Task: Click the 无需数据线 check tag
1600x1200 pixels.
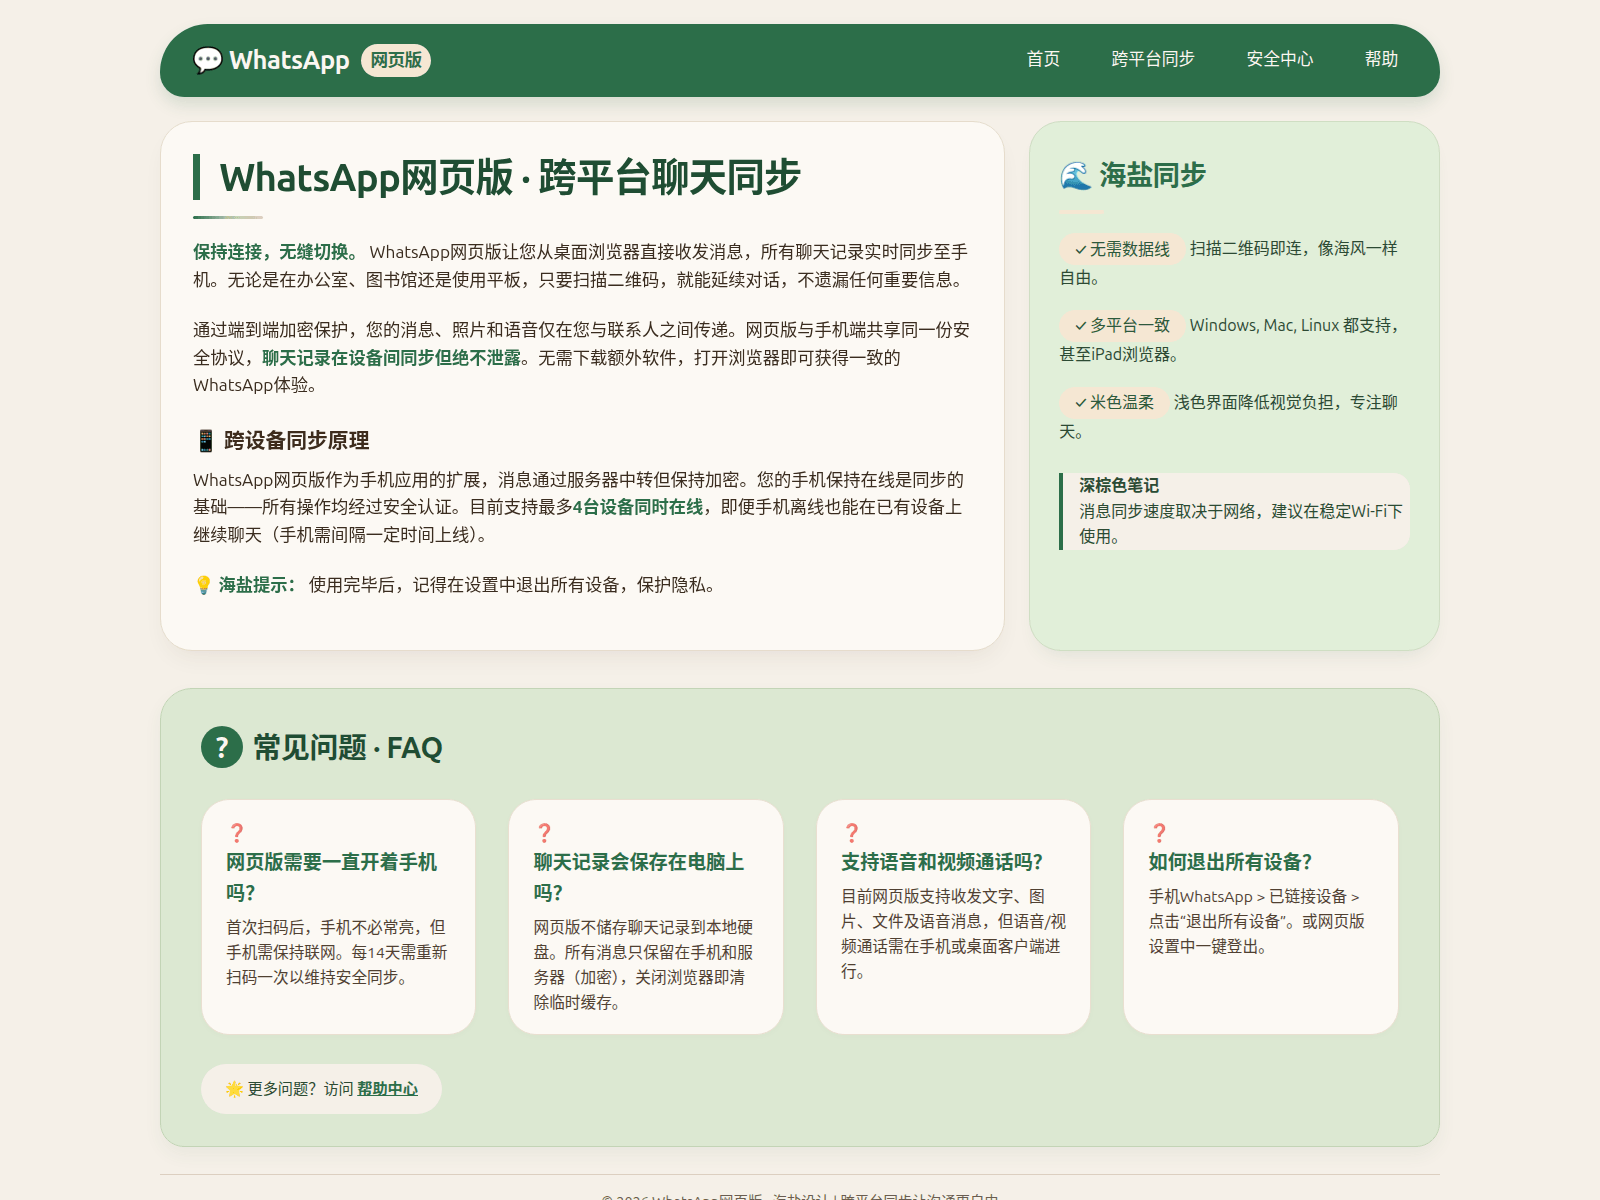Action: tap(1122, 249)
